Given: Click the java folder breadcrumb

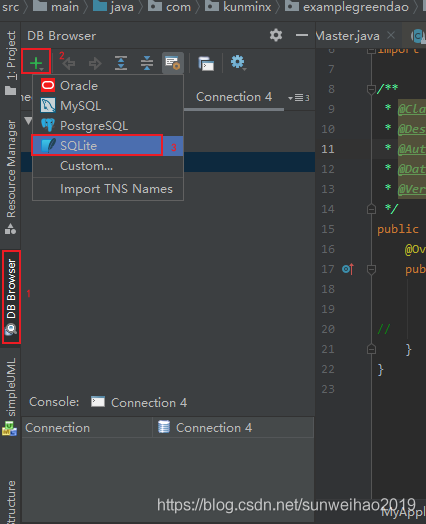Looking at the screenshot, I should tap(113, 7).
